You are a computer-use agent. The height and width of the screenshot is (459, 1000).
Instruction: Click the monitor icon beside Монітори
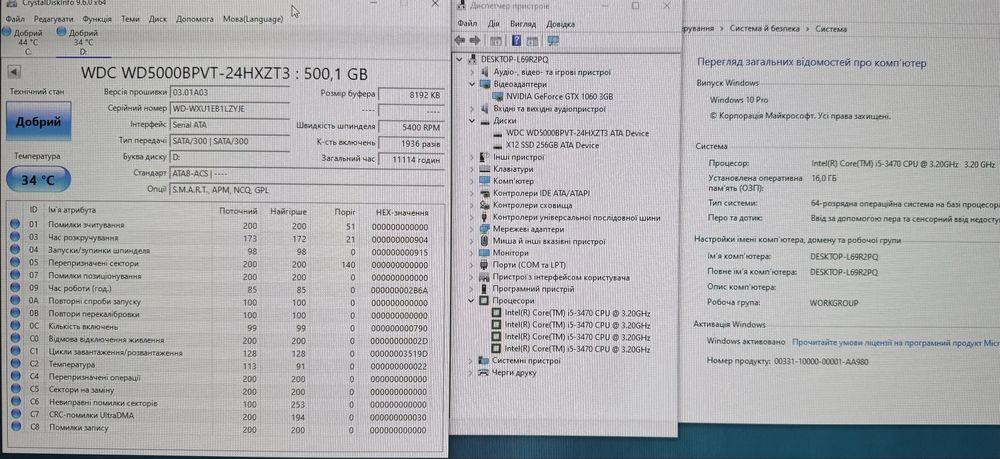[x=484, y=253]
